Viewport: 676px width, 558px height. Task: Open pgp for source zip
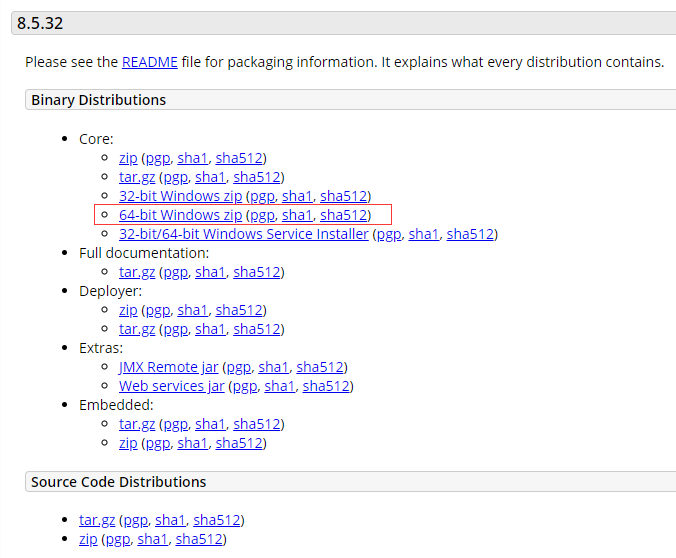[x=118, y=539]
